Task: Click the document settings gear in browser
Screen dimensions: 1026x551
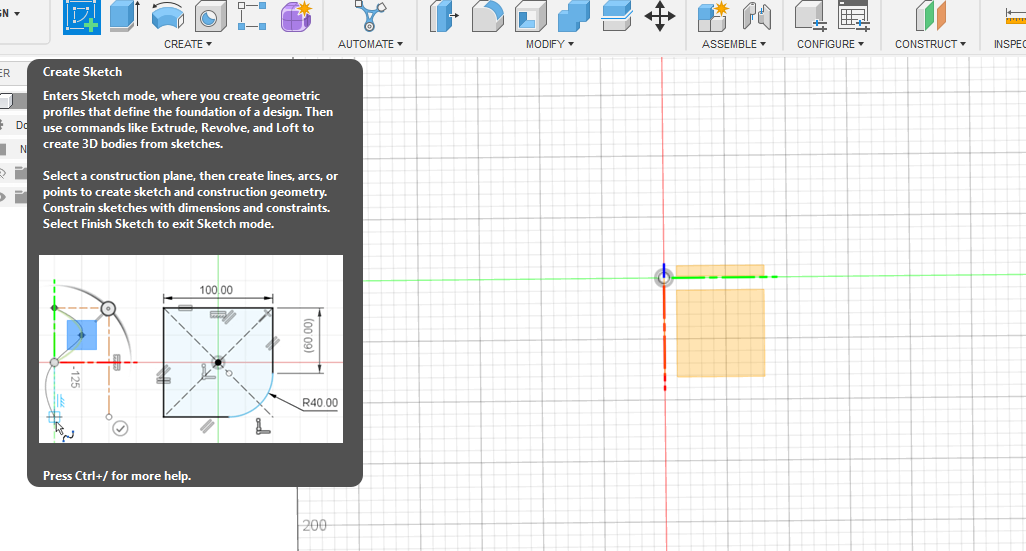Action: click(x=2, y=125)
